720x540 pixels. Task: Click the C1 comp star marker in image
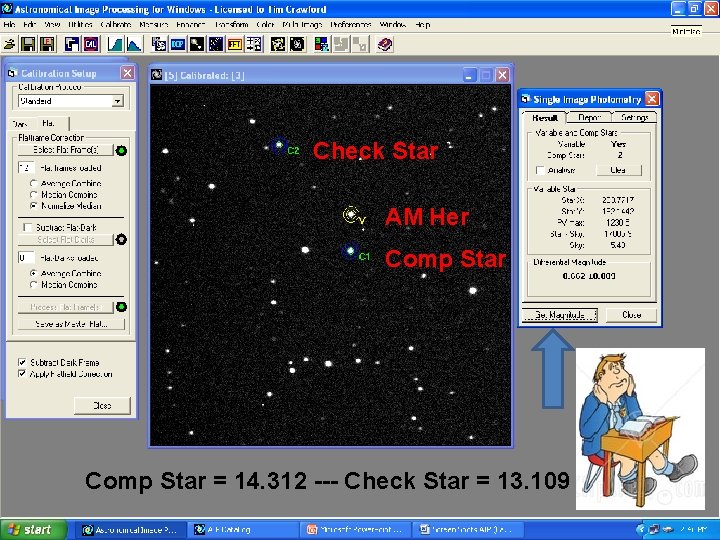[351, 251]
